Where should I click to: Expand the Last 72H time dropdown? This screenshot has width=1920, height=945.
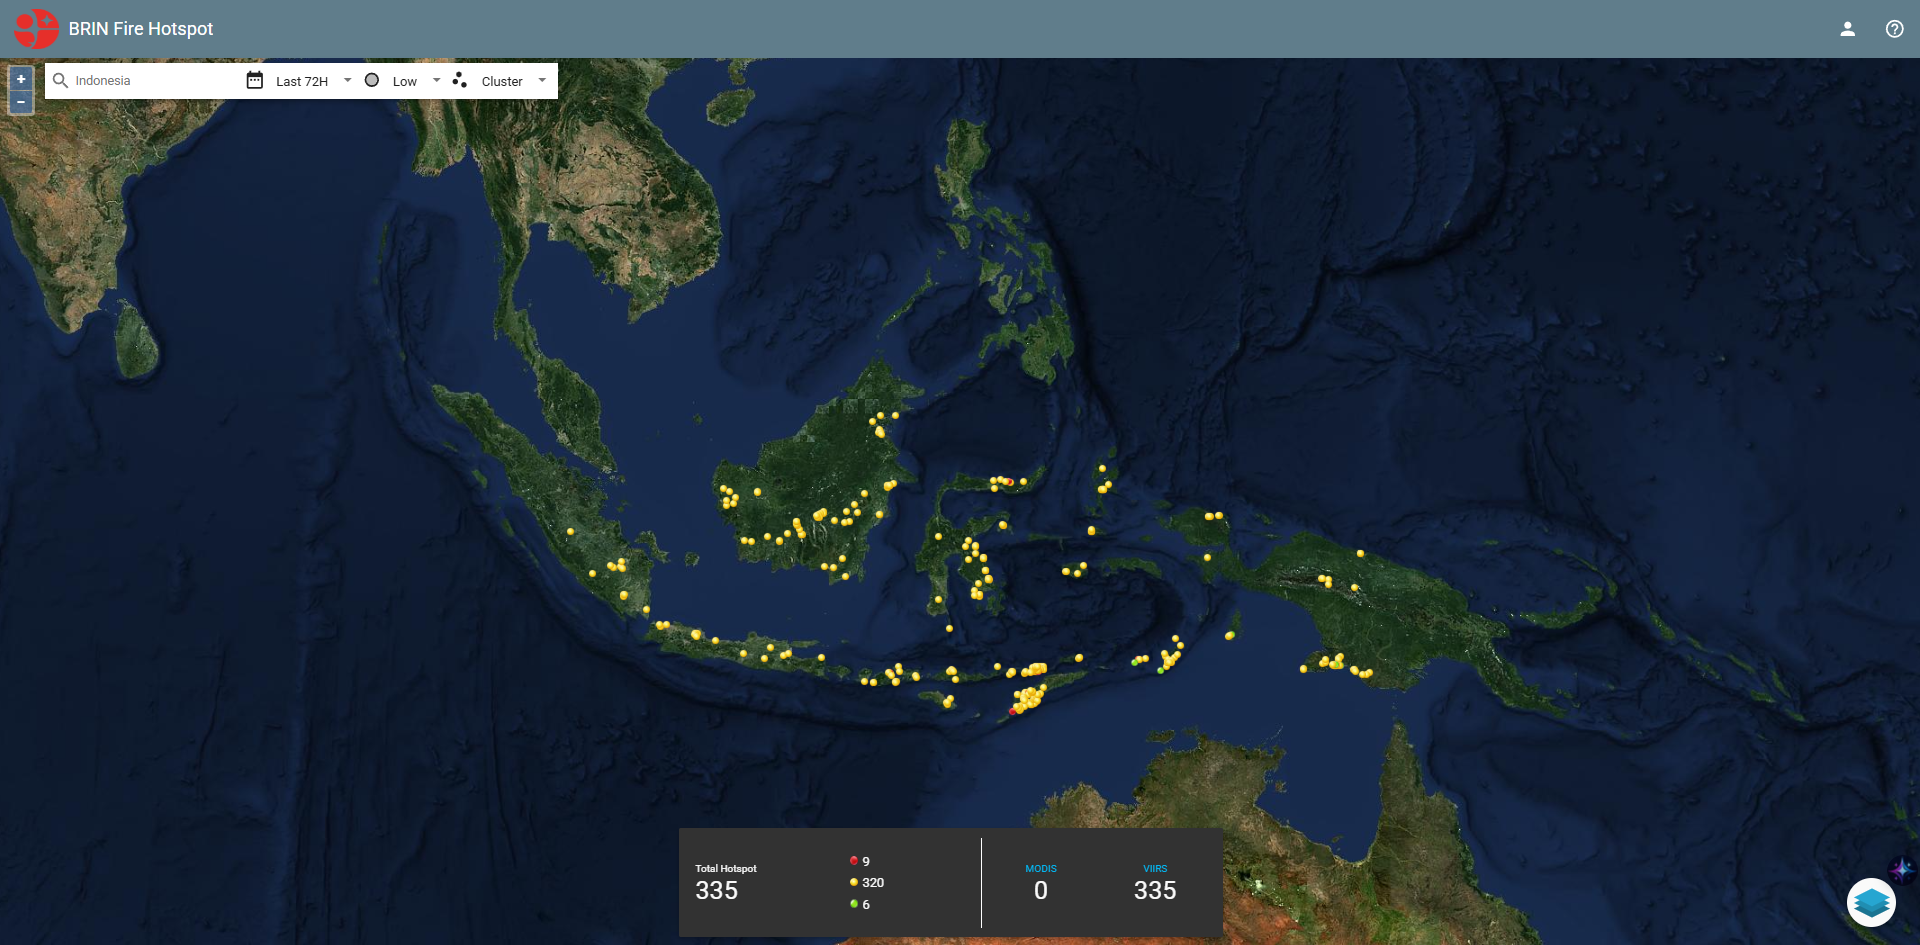tap(347, 81)
